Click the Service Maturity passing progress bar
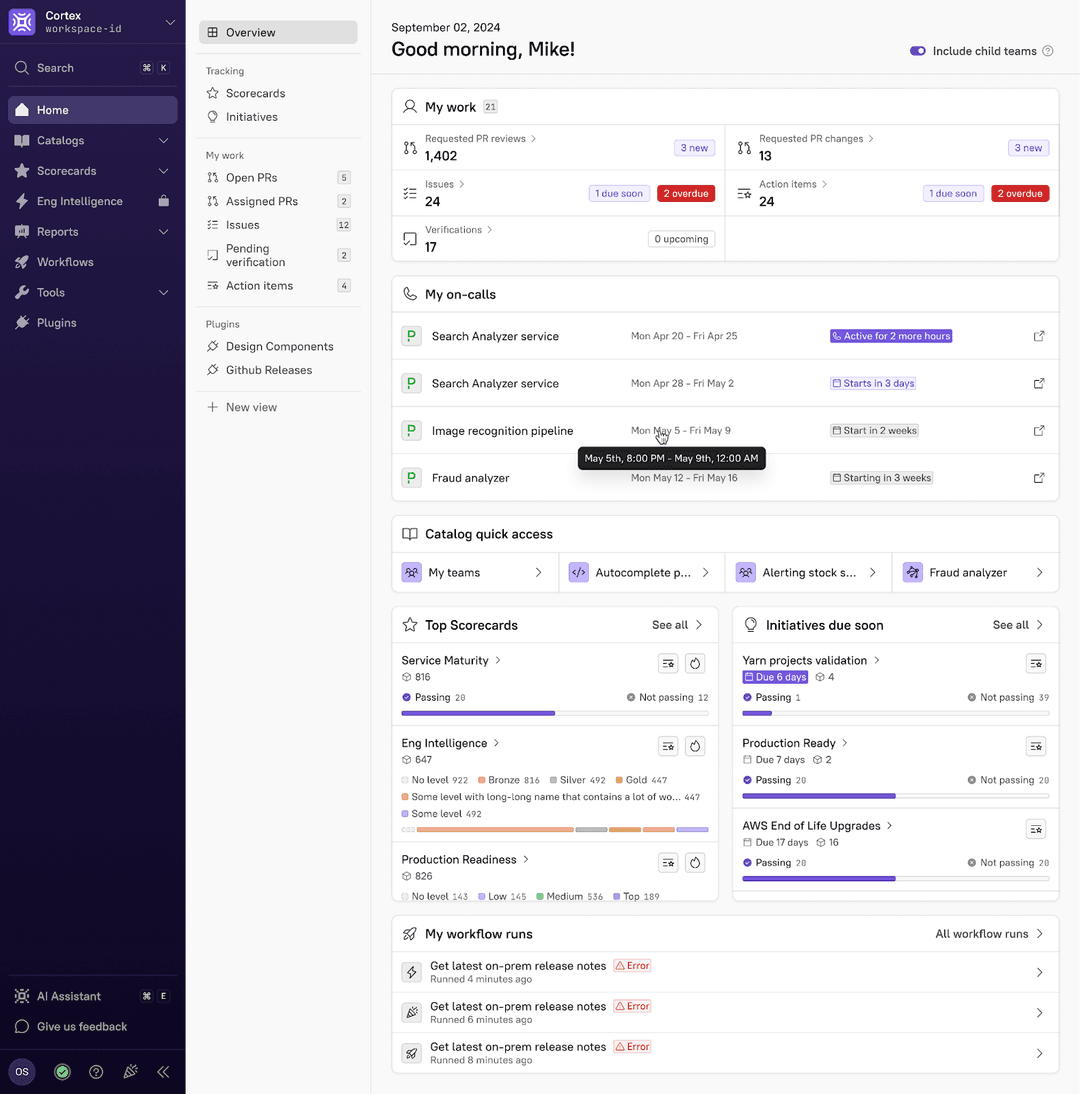 478,713
